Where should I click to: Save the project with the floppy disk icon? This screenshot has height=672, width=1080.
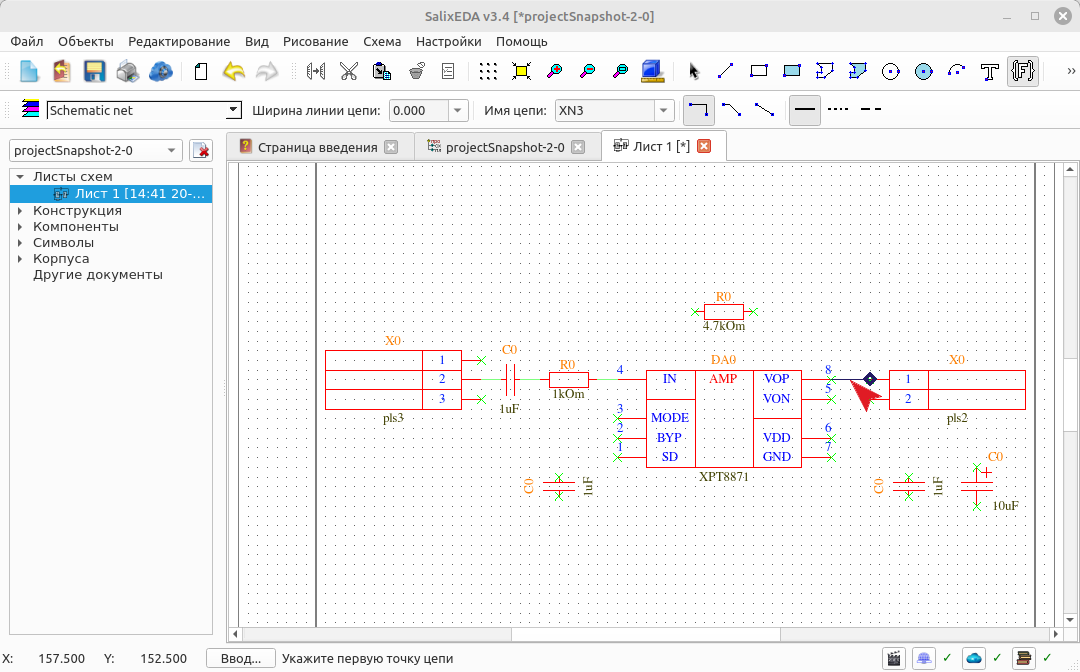94,71
